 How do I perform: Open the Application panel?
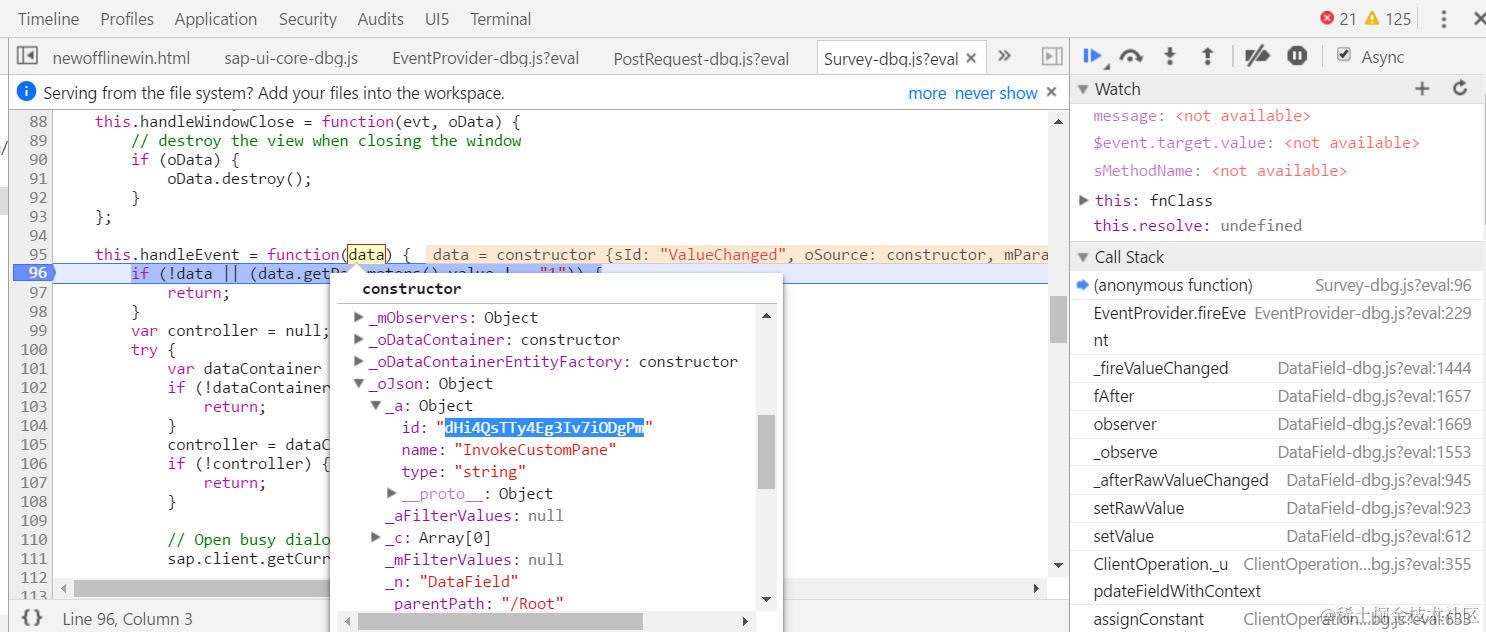point(216,19)
